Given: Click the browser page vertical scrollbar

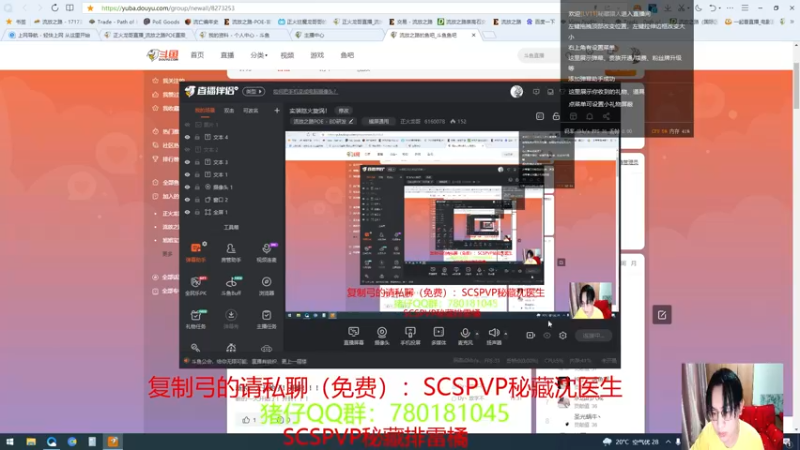Looking at the screenshot, I should point(796,84).
